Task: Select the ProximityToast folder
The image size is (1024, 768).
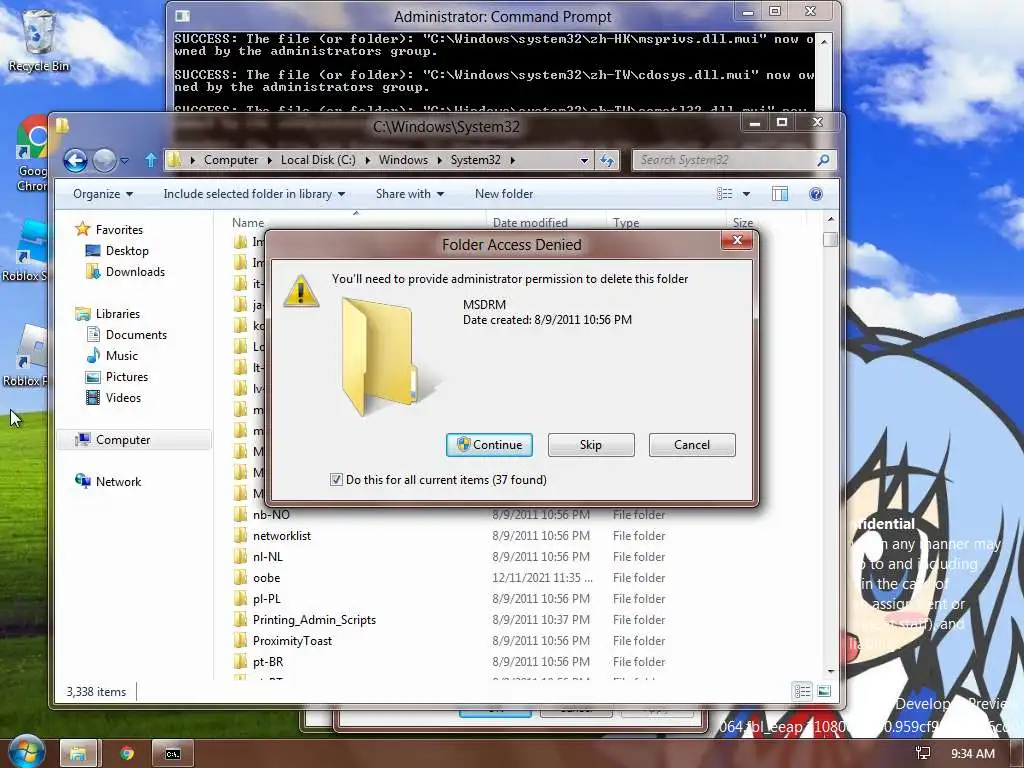Action: (x=291, y=641)
